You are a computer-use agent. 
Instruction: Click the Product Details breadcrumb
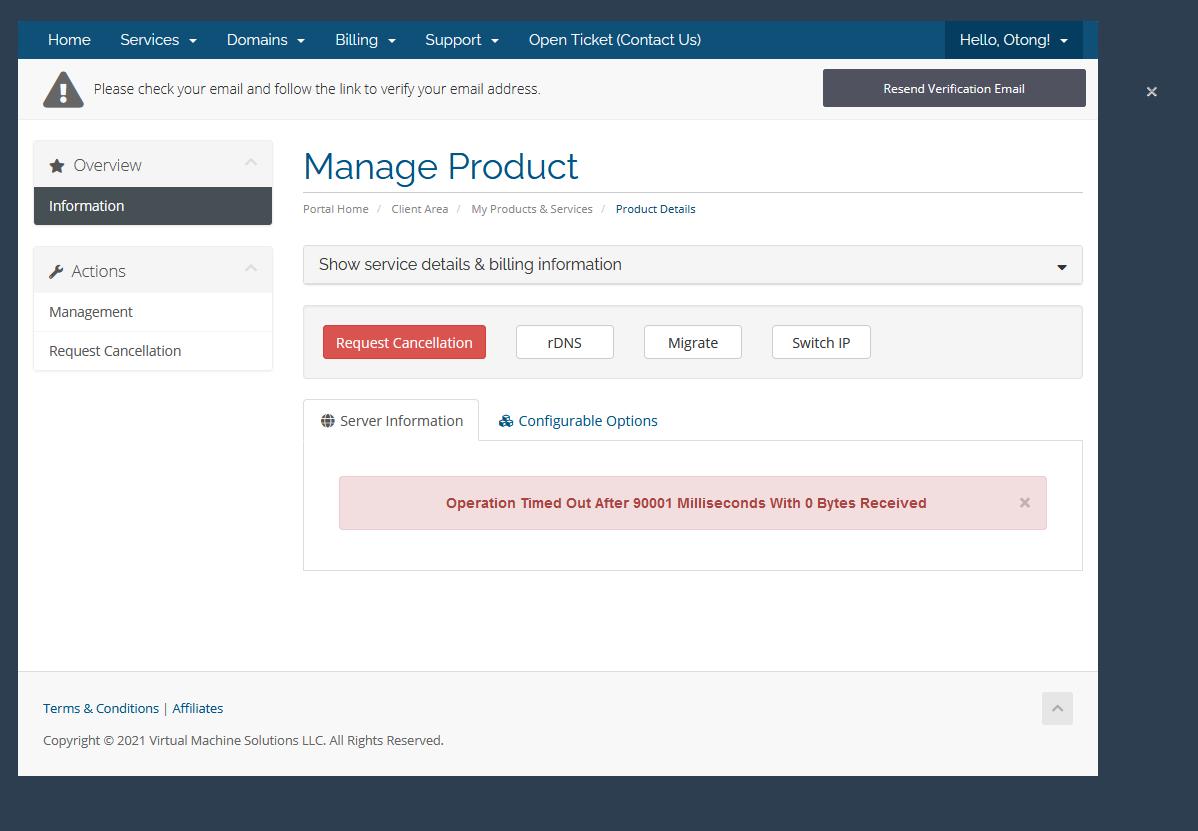pos(656,209)
